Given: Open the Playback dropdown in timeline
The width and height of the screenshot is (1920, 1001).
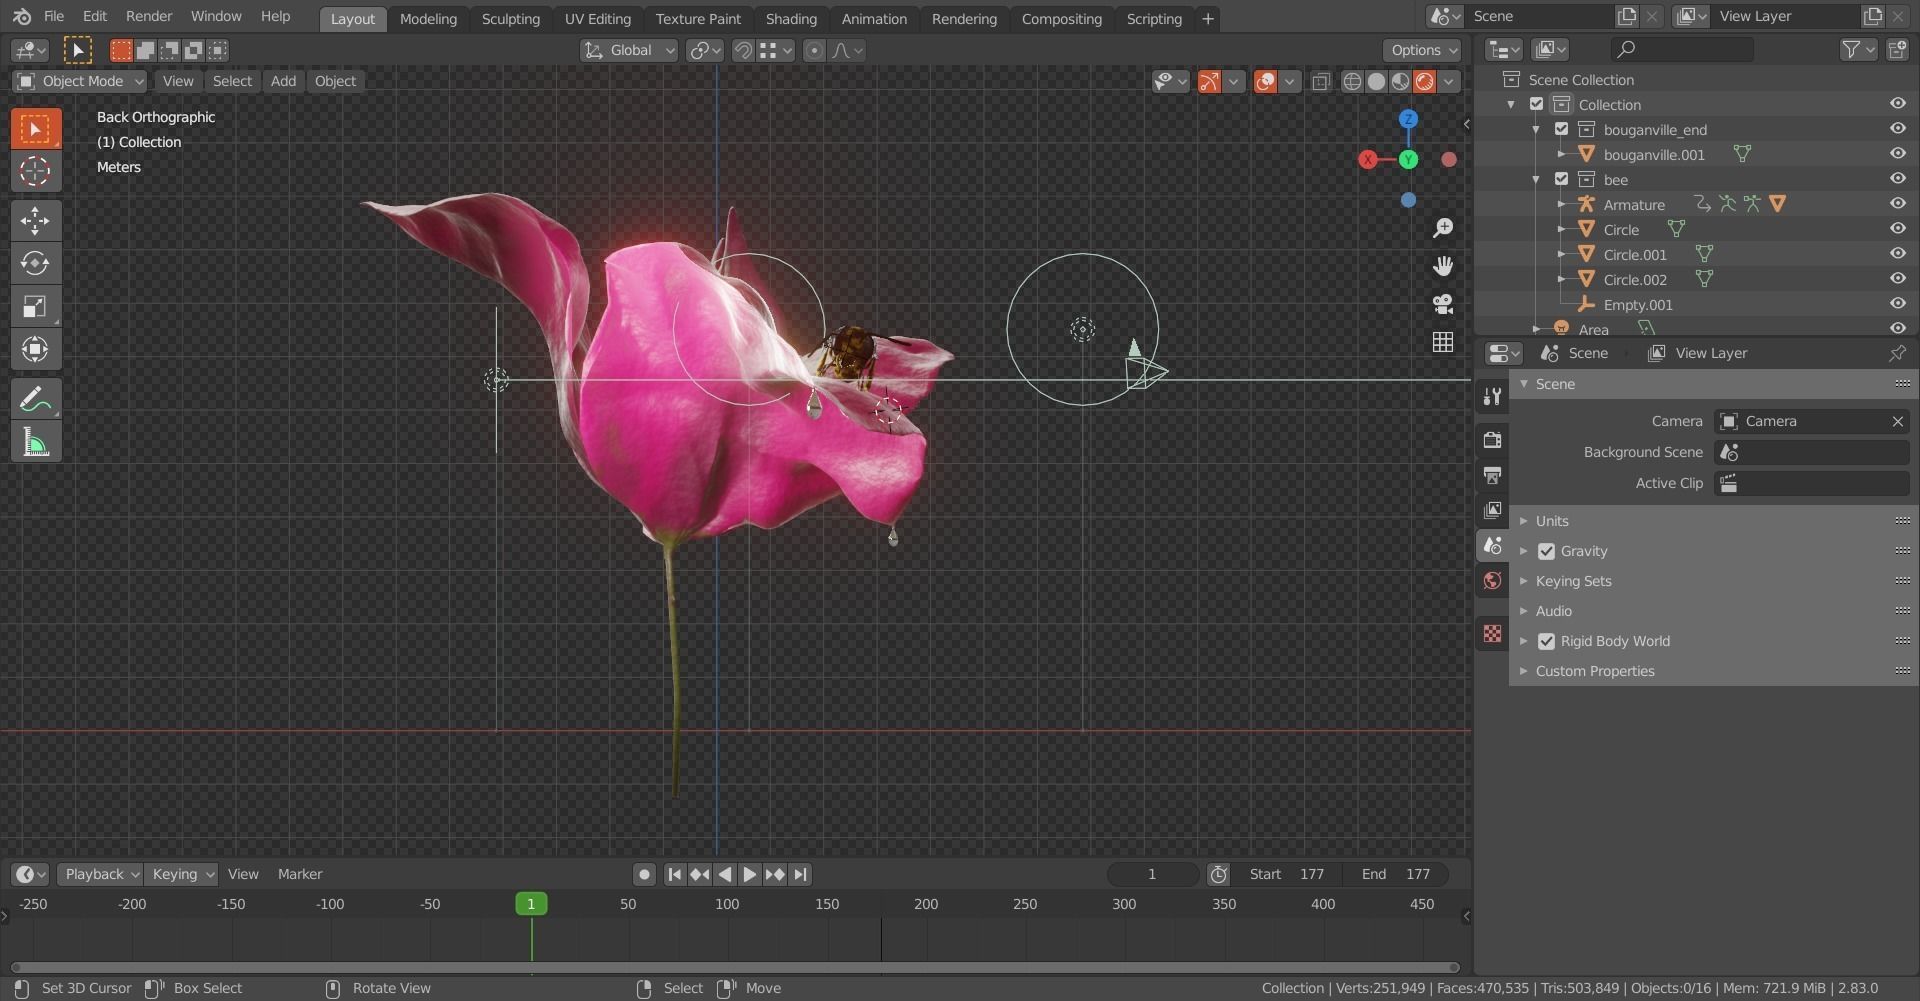Looking at the screenshot, I should click(x=99, y=874).
